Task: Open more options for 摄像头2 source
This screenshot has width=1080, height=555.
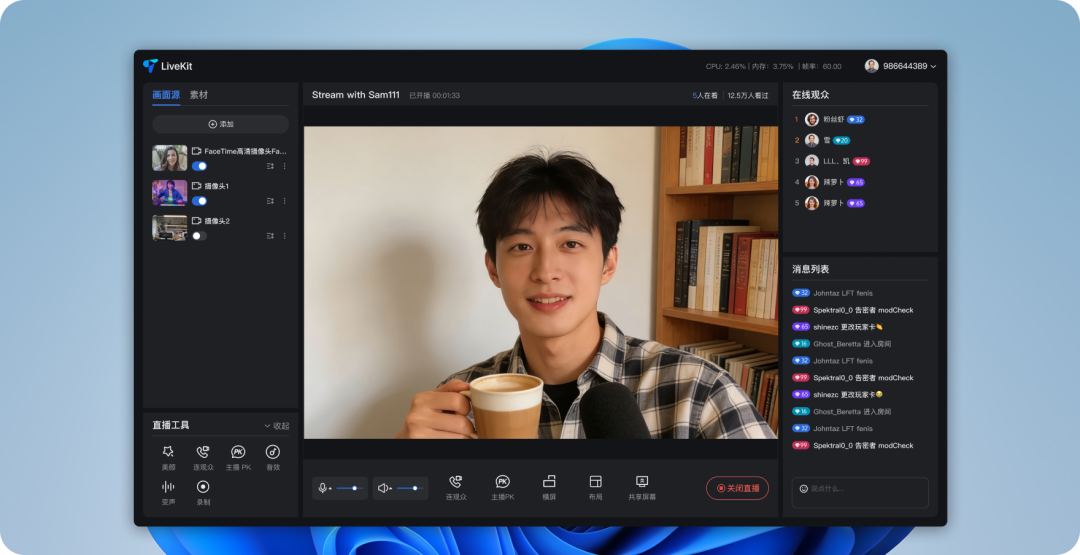Action: (284, 235)
